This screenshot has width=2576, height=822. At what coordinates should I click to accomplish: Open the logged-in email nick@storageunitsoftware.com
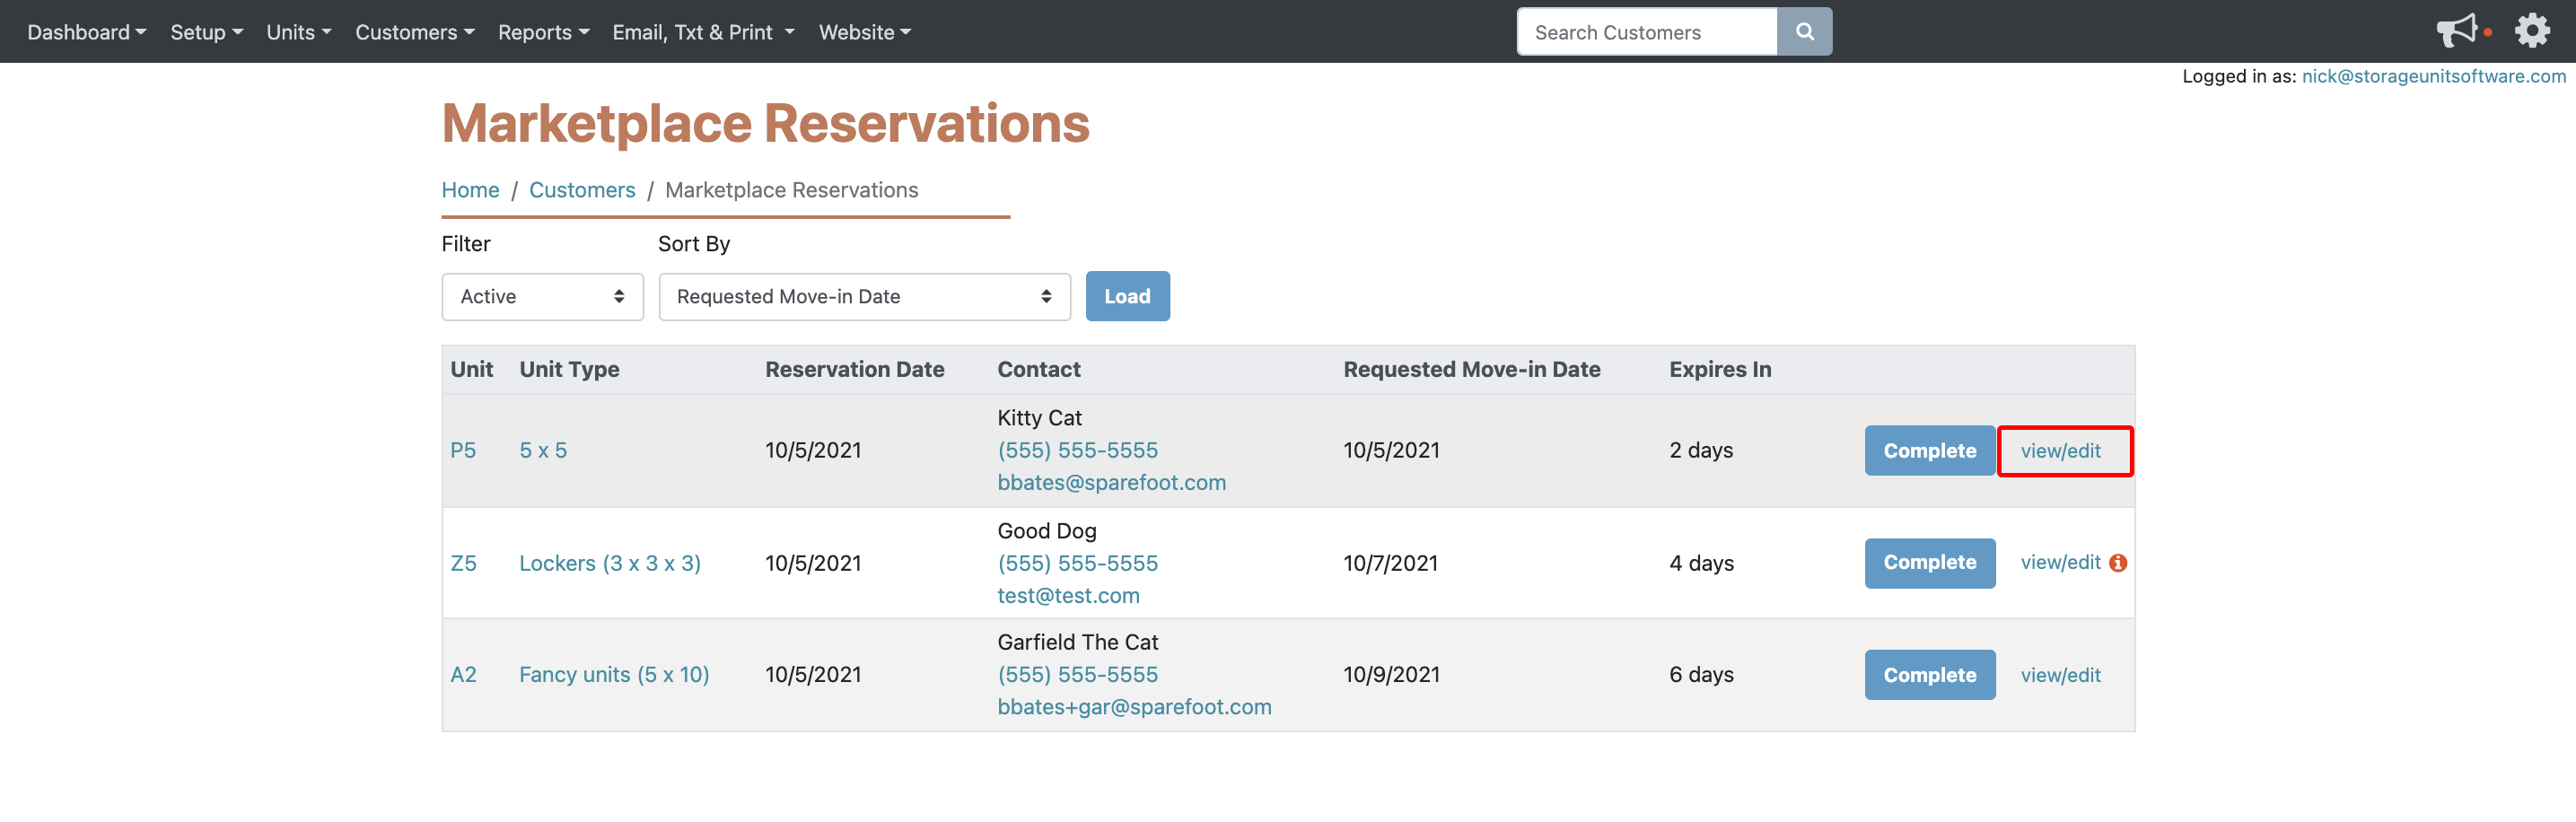pyautogui.click(x=2433, y=76)
